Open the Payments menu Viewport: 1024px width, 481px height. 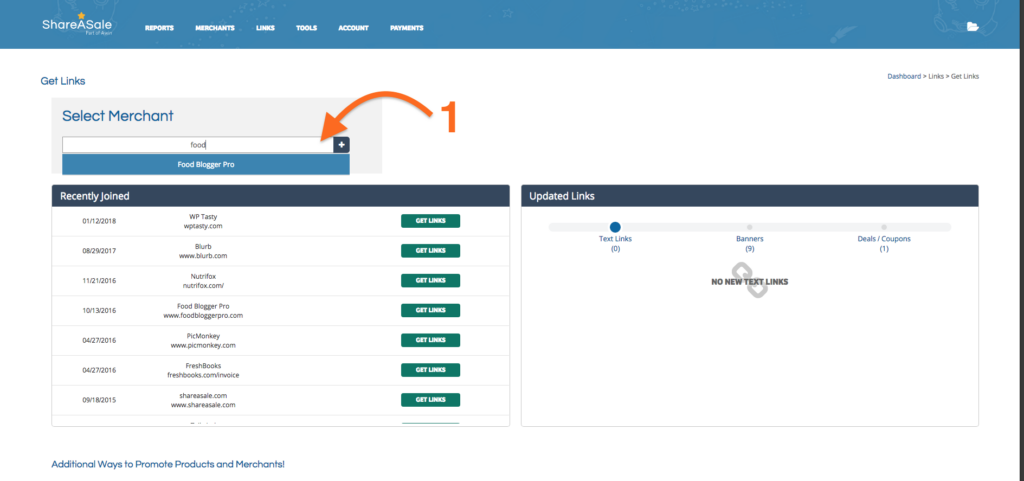(x=407, y=28)
